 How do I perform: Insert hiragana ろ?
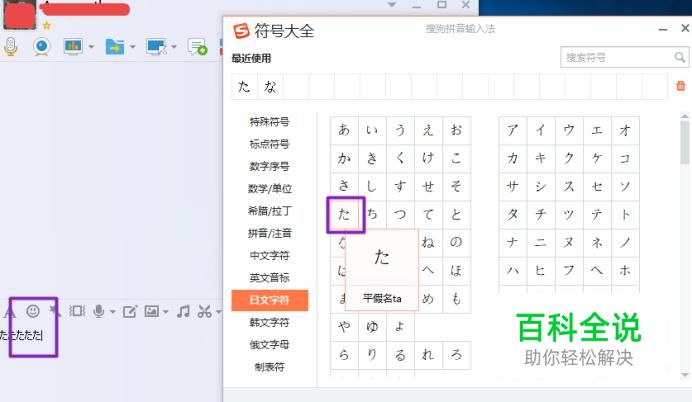pos(456,355)
